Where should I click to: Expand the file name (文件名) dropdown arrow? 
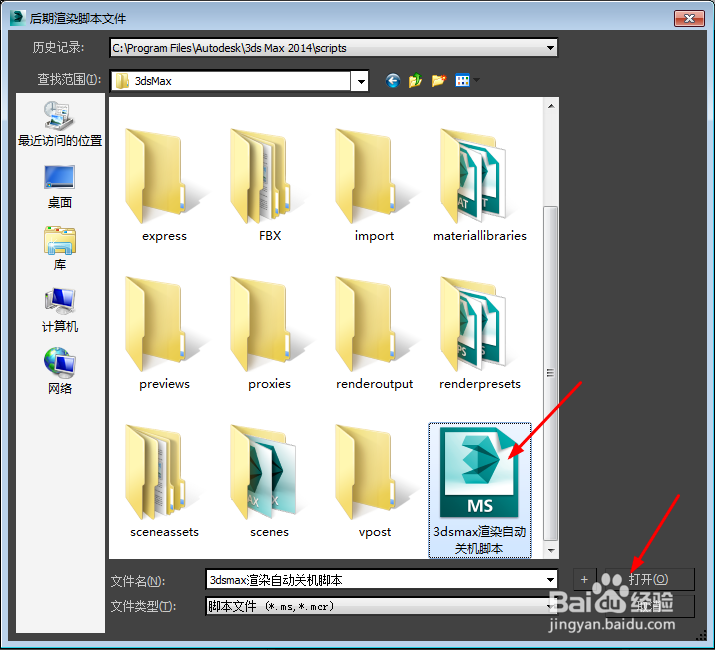tap(550, 580)
